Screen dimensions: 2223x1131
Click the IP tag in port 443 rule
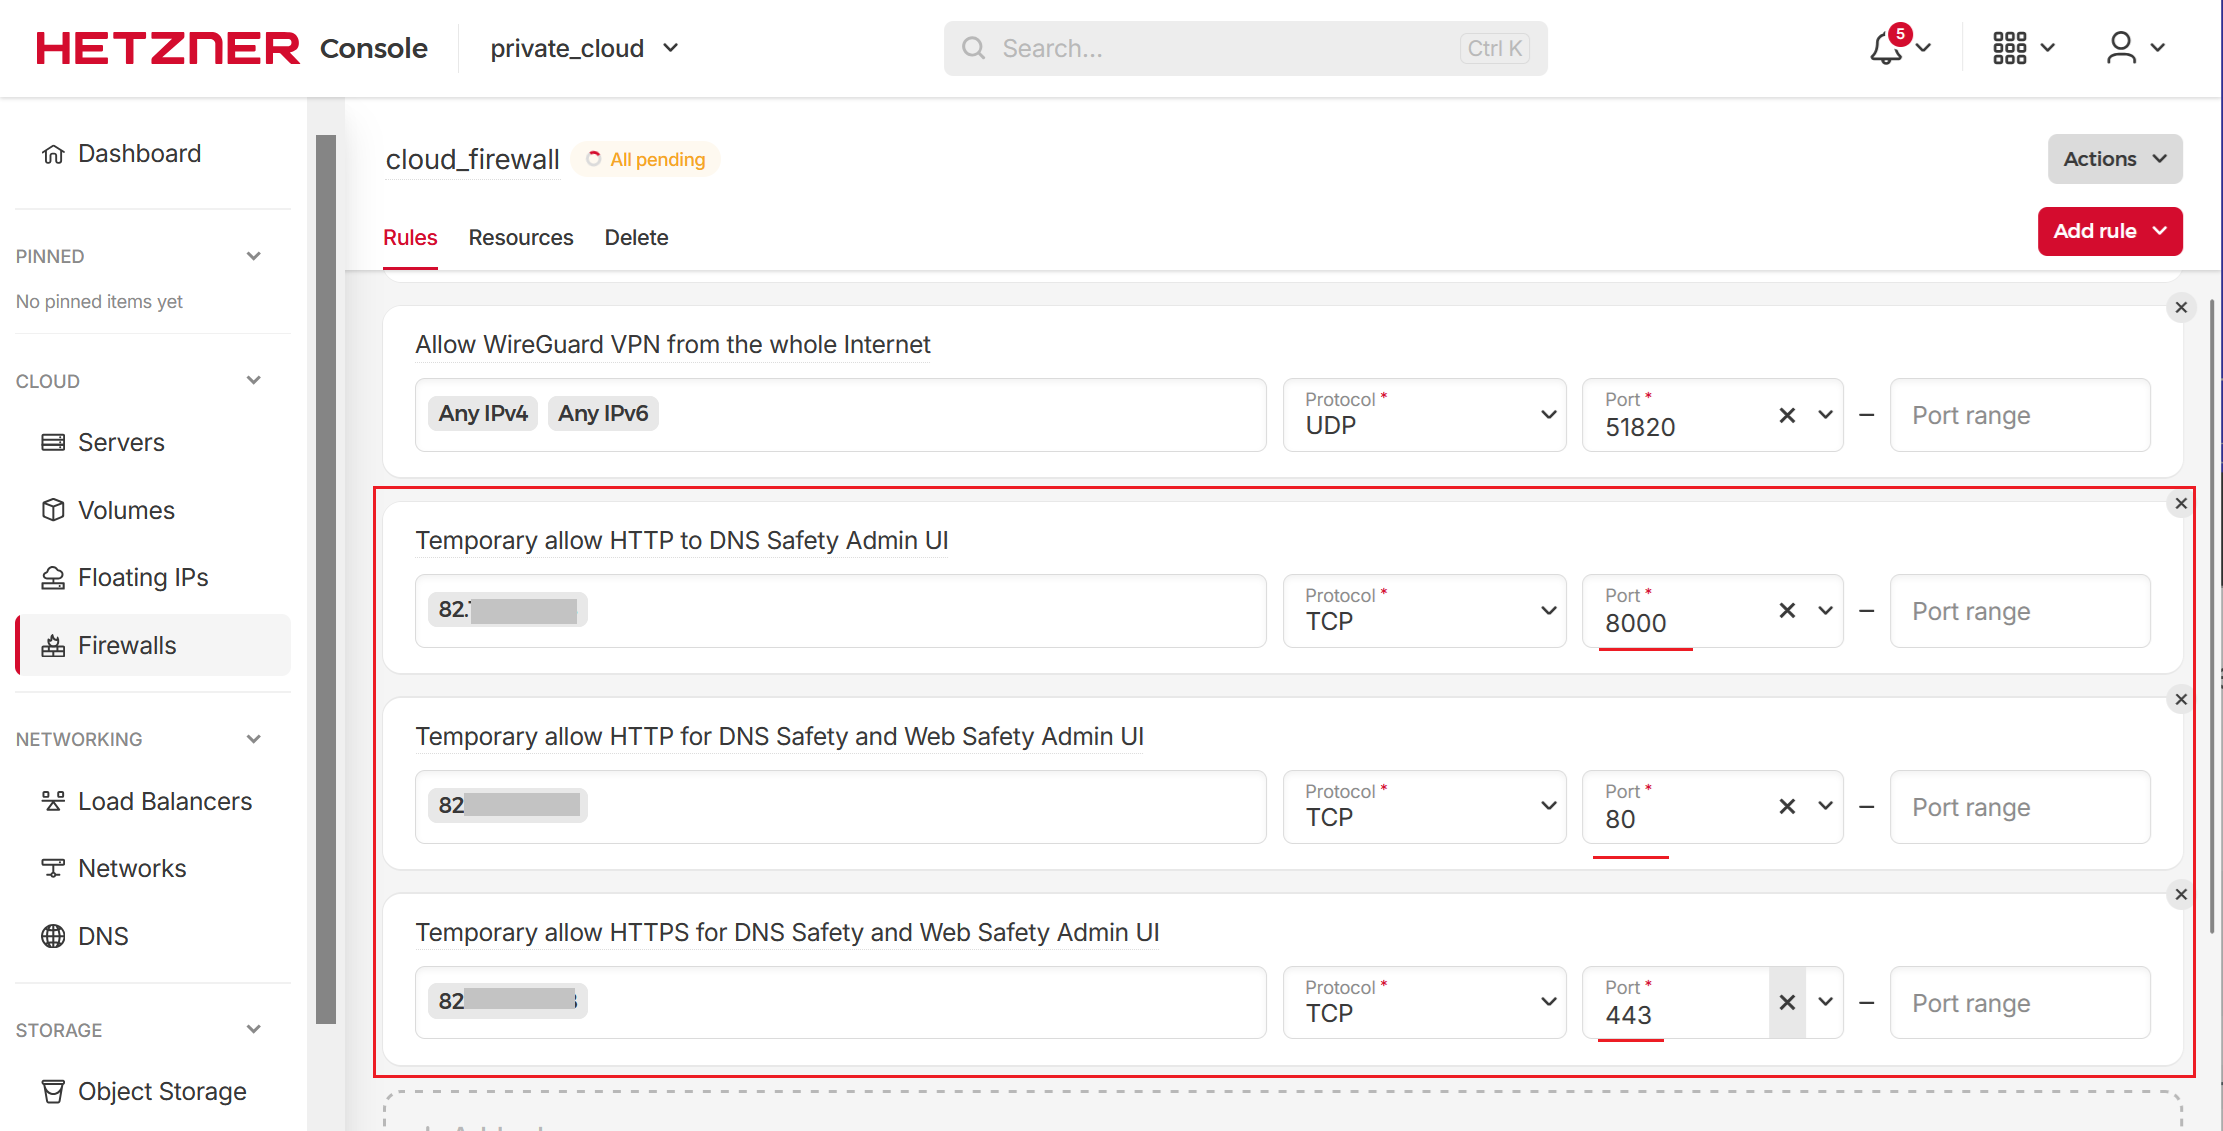pos(508,1001)
